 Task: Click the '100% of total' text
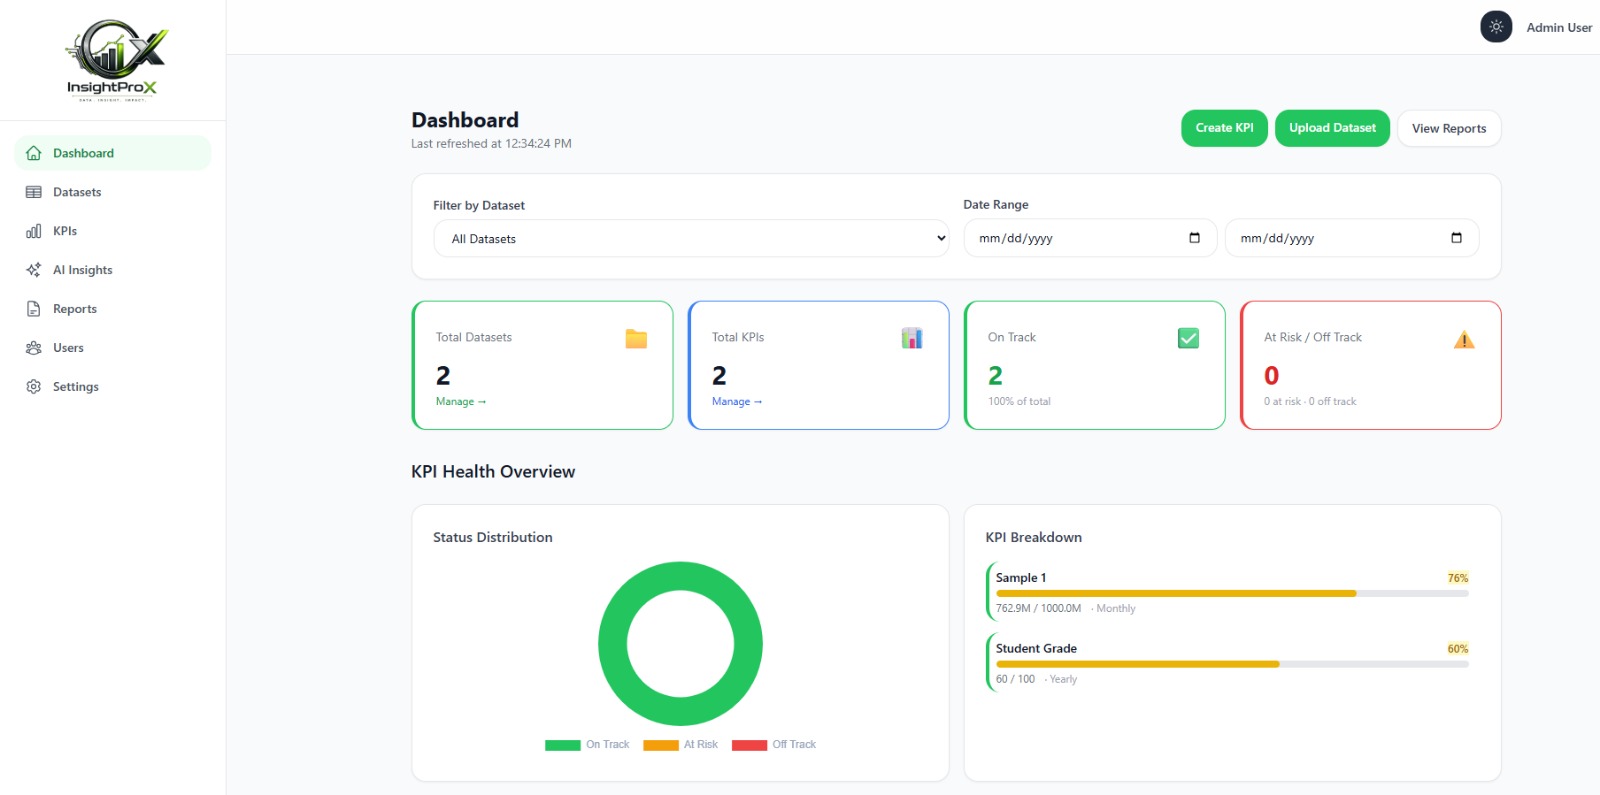(x=1019, y=401)
